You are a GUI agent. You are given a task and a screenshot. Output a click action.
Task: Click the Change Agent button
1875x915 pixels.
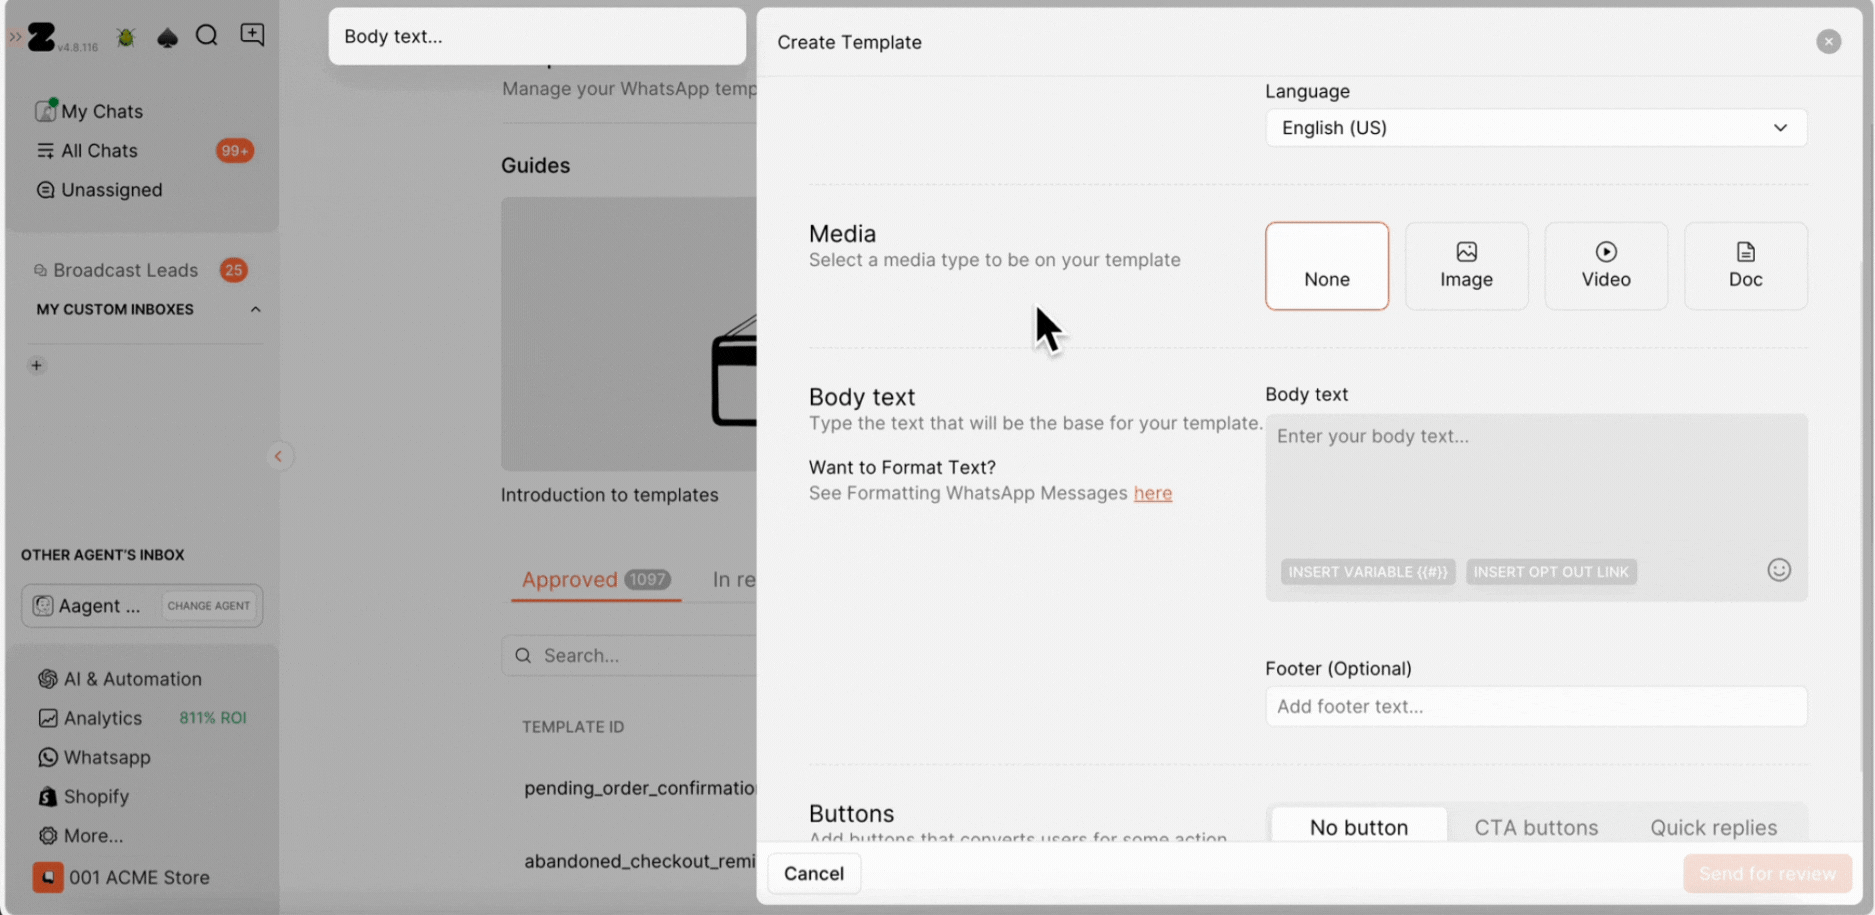[209, 606]
